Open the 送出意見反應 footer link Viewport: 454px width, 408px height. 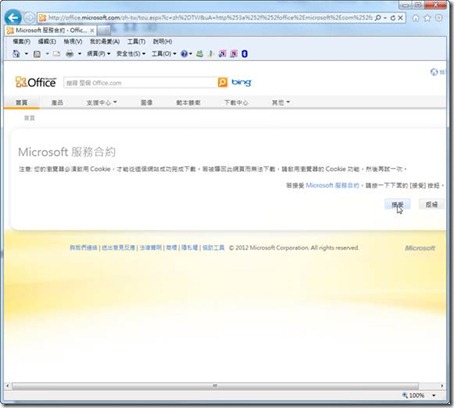(x=118, y=248)
